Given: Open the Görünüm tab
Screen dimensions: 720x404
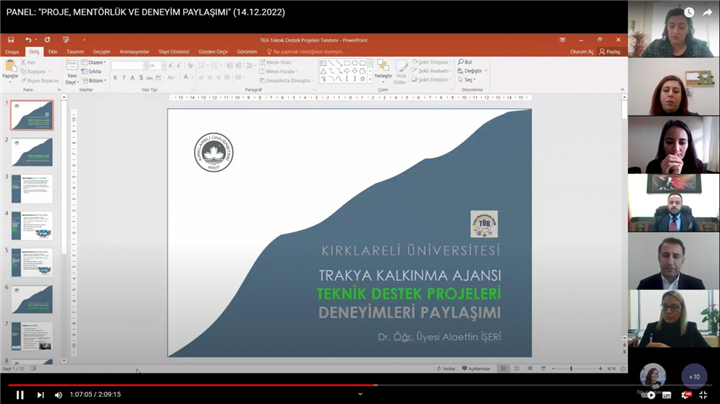Looking at the screenshot, I should 247,52.
